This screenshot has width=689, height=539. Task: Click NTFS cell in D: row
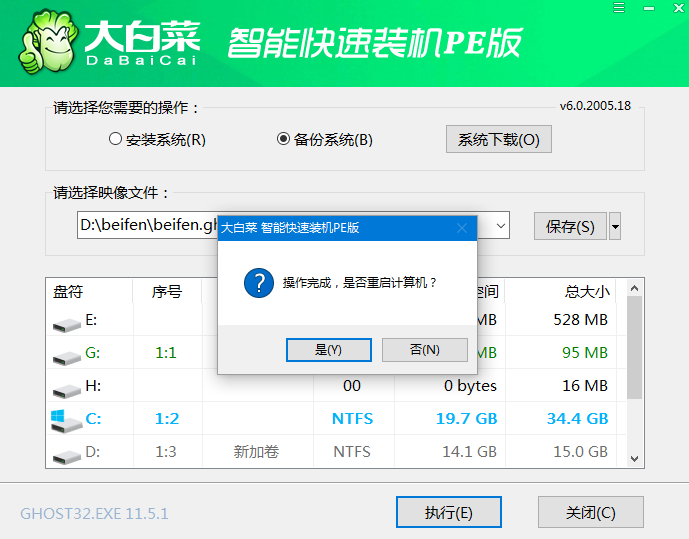pos(352,452)
